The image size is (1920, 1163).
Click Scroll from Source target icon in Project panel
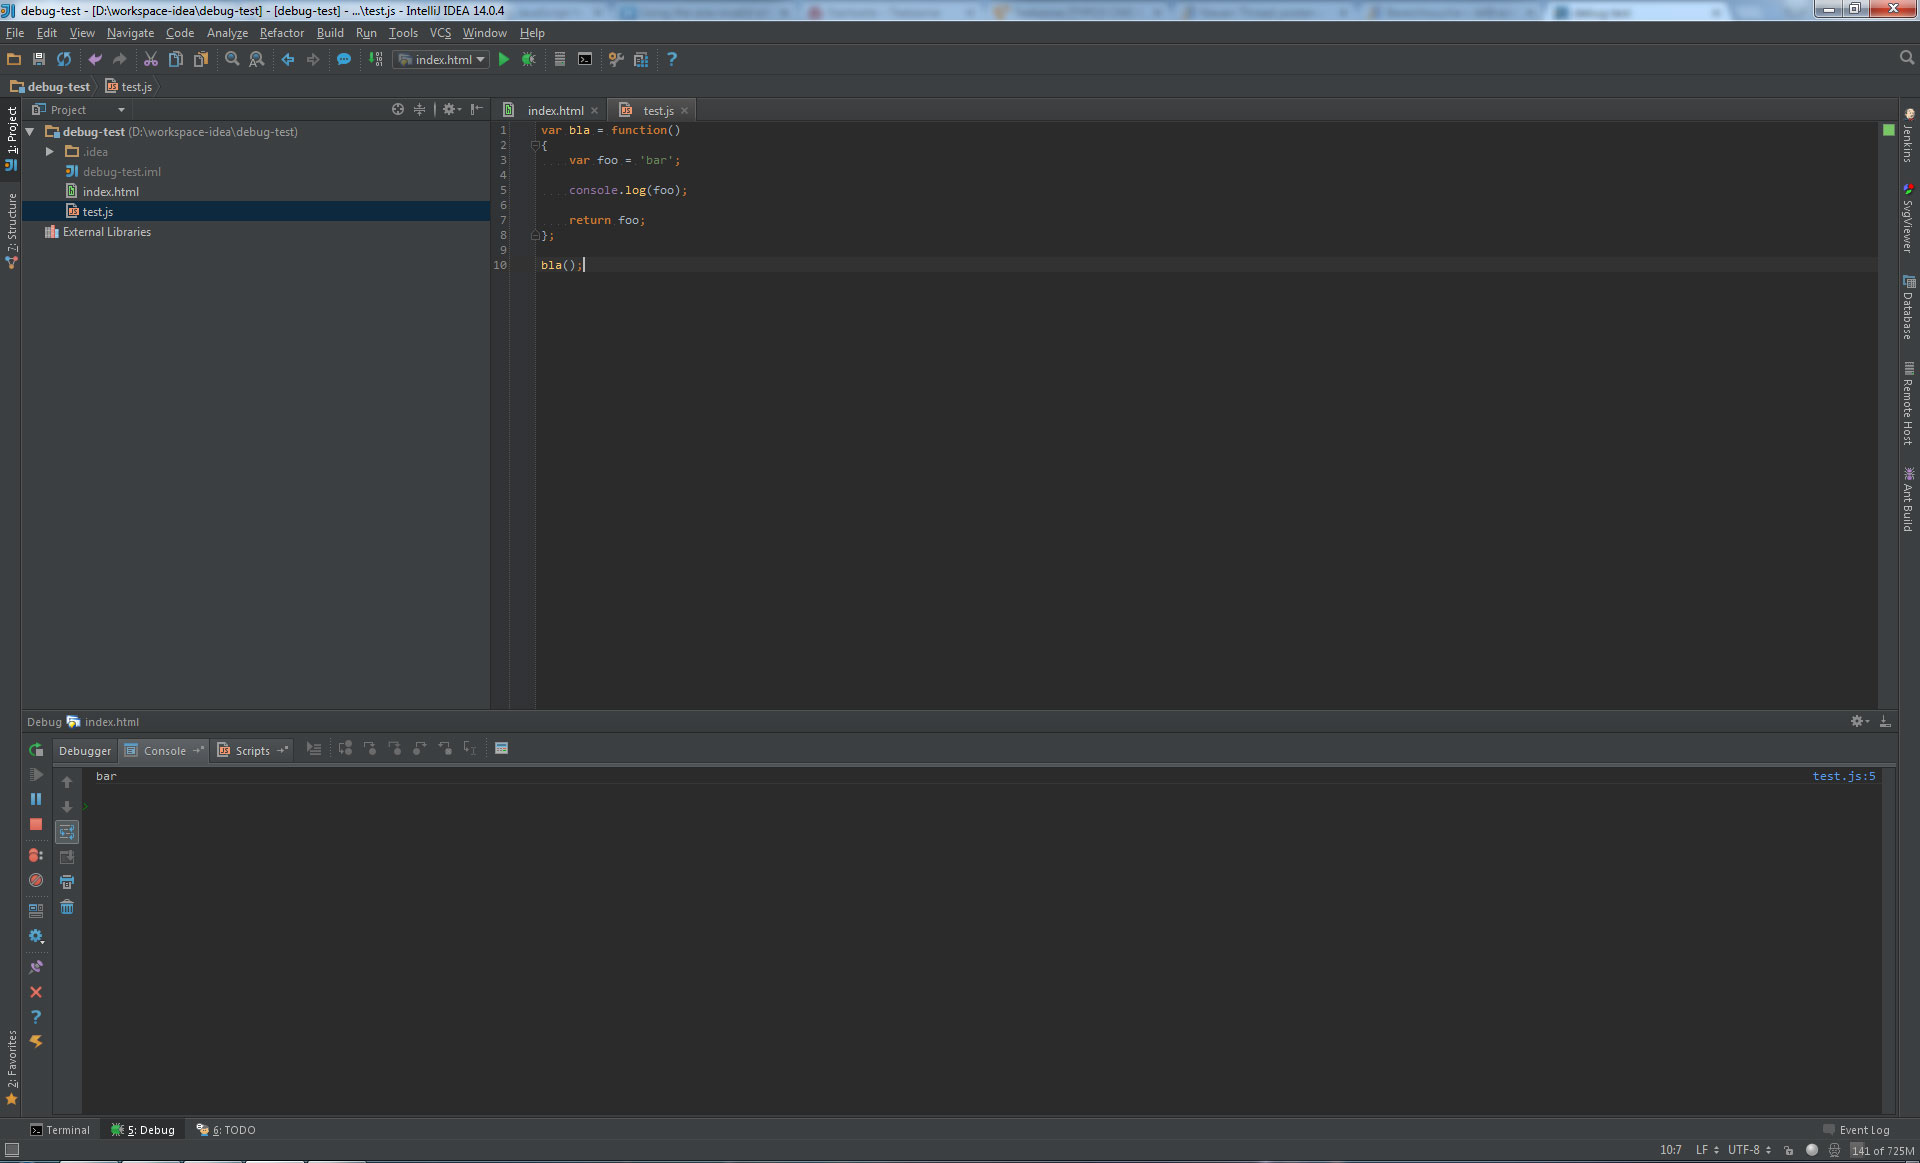[398, 109]
